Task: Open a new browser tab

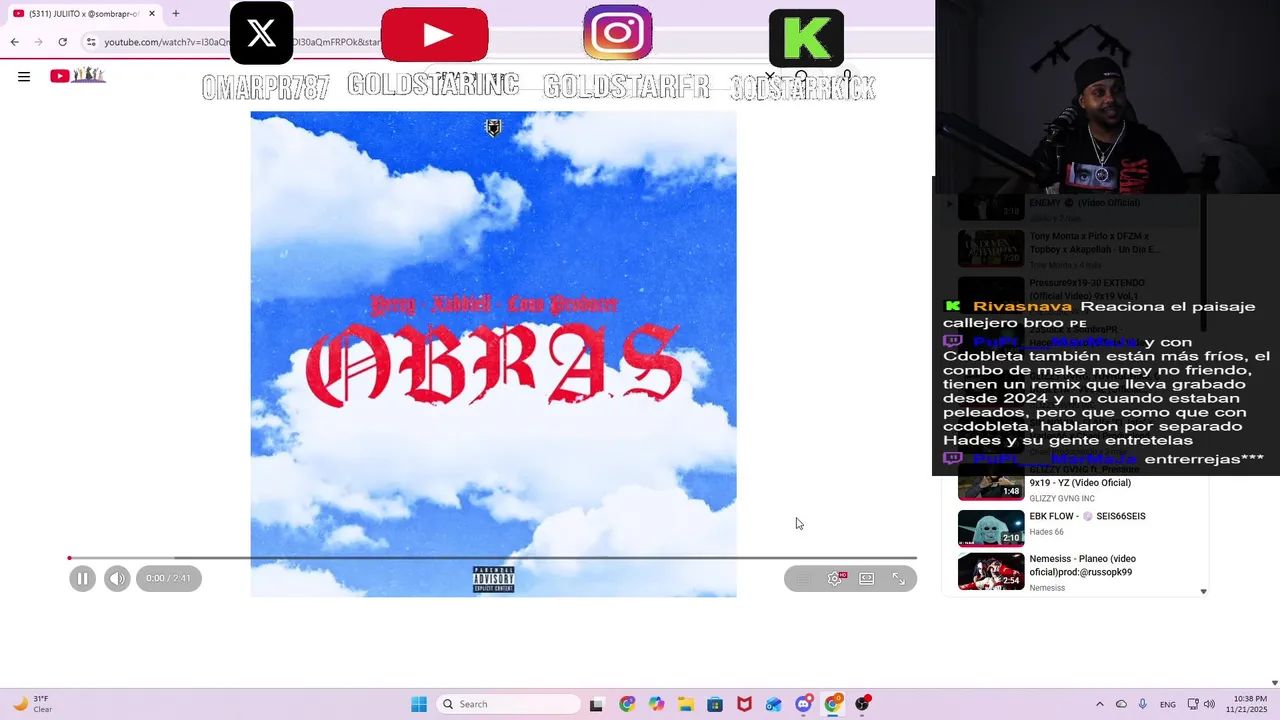Action: (x=176, y=14)
